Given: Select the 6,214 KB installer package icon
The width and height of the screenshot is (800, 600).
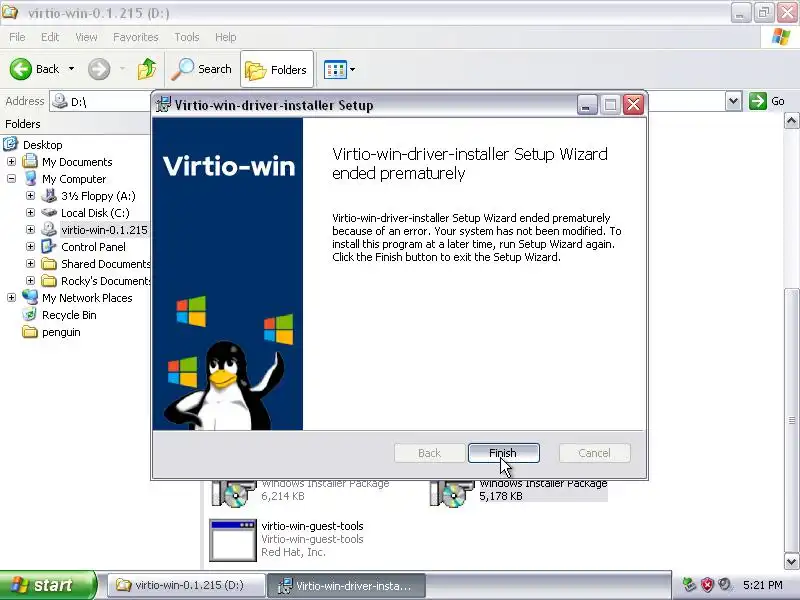Looking at the screenshot, I should (x=233, y=493).
